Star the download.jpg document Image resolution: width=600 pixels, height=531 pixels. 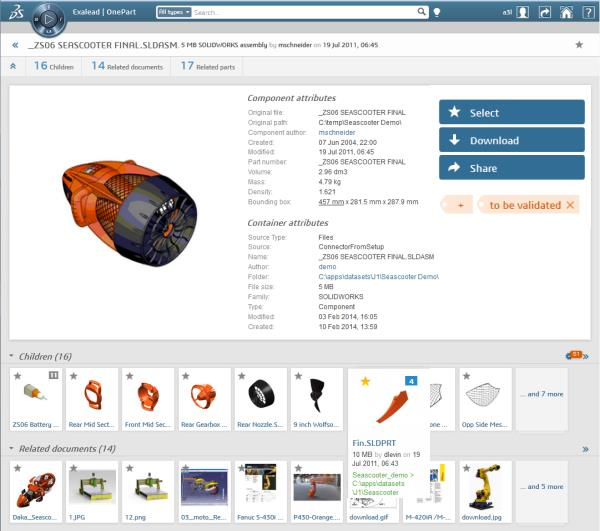466,468
